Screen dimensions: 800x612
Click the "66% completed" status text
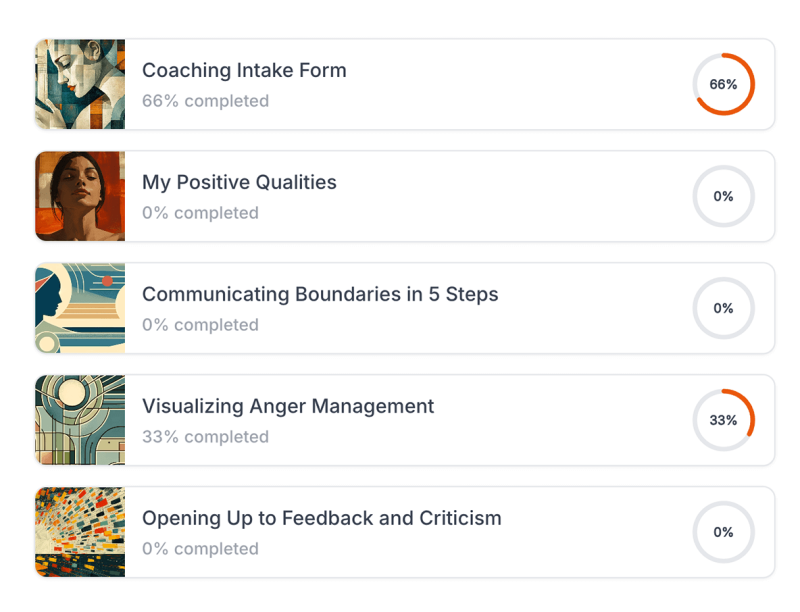coord(205,101)
